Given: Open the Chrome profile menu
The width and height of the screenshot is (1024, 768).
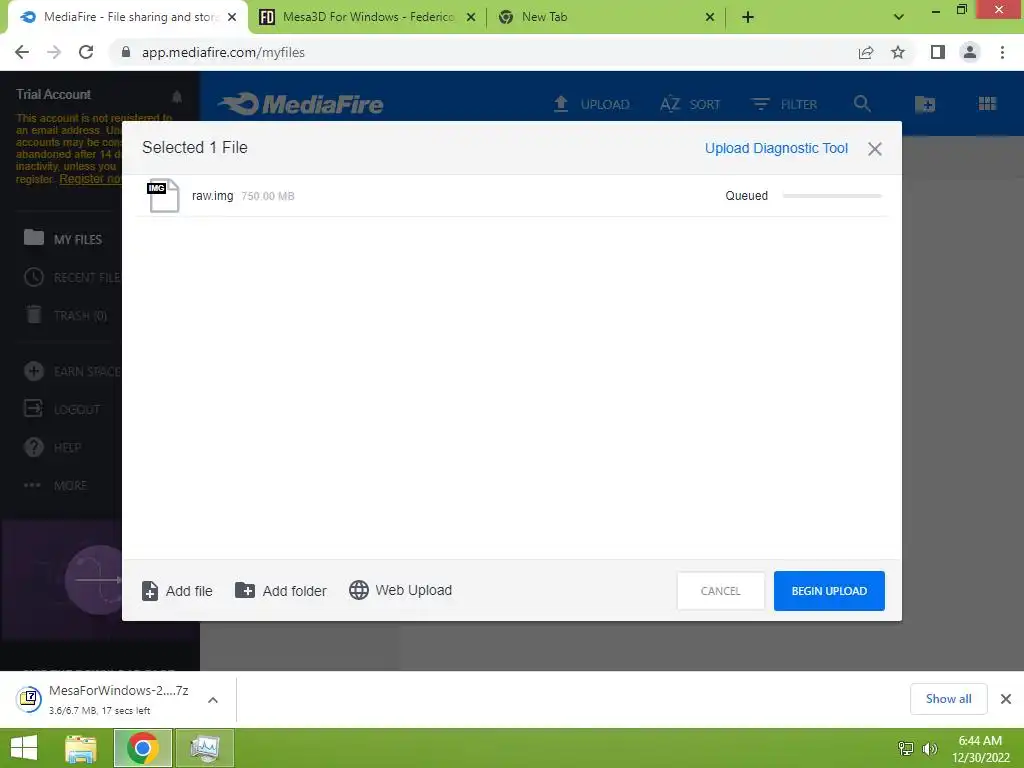Looking at the screenshot, I should point(970,52).
